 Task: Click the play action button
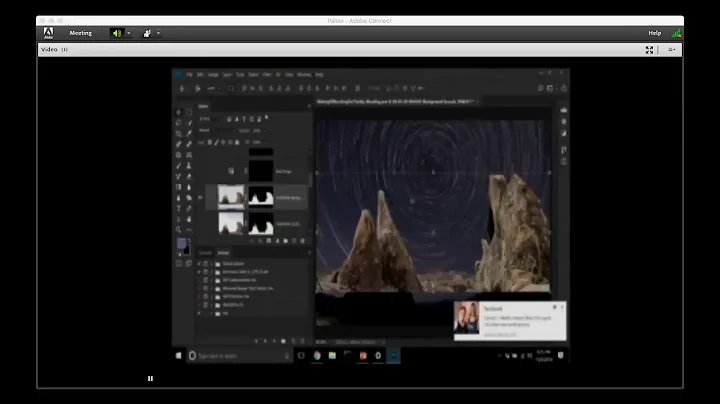[274, 341]
